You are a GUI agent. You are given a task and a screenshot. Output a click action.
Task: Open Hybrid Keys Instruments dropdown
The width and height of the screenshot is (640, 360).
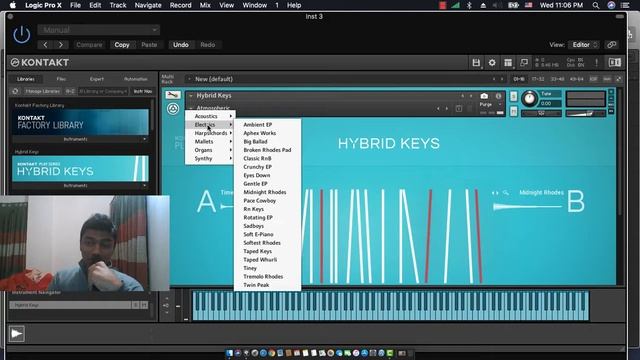click(x=80, y=186)
